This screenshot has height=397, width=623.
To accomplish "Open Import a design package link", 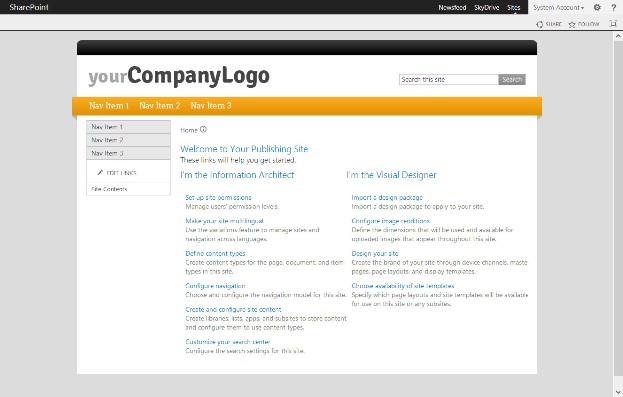I will 387,198.
